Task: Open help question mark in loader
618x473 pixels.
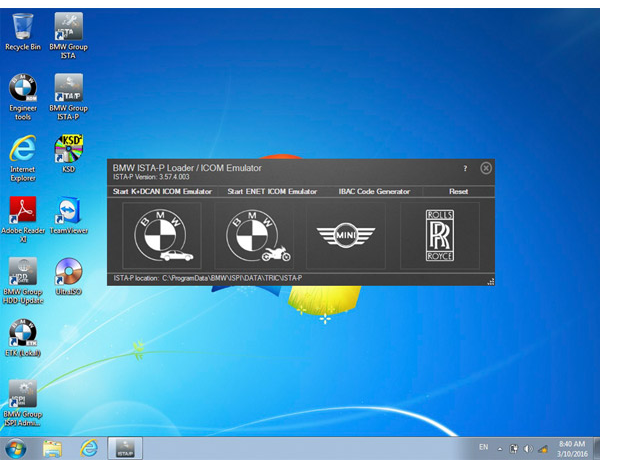Action: 465,169
